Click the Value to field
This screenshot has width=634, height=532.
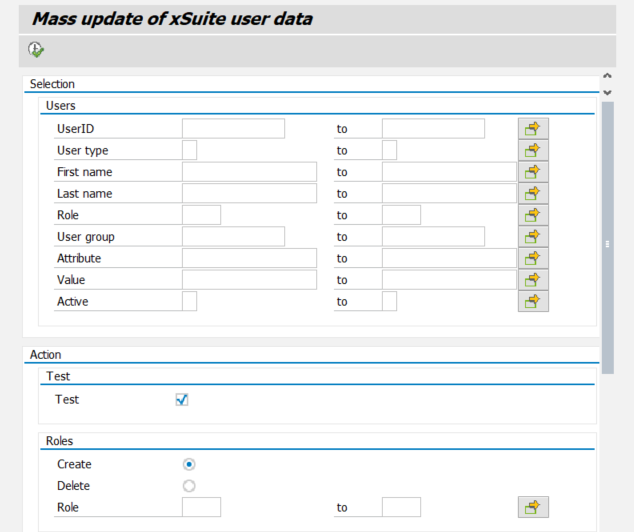coord(449,280)
